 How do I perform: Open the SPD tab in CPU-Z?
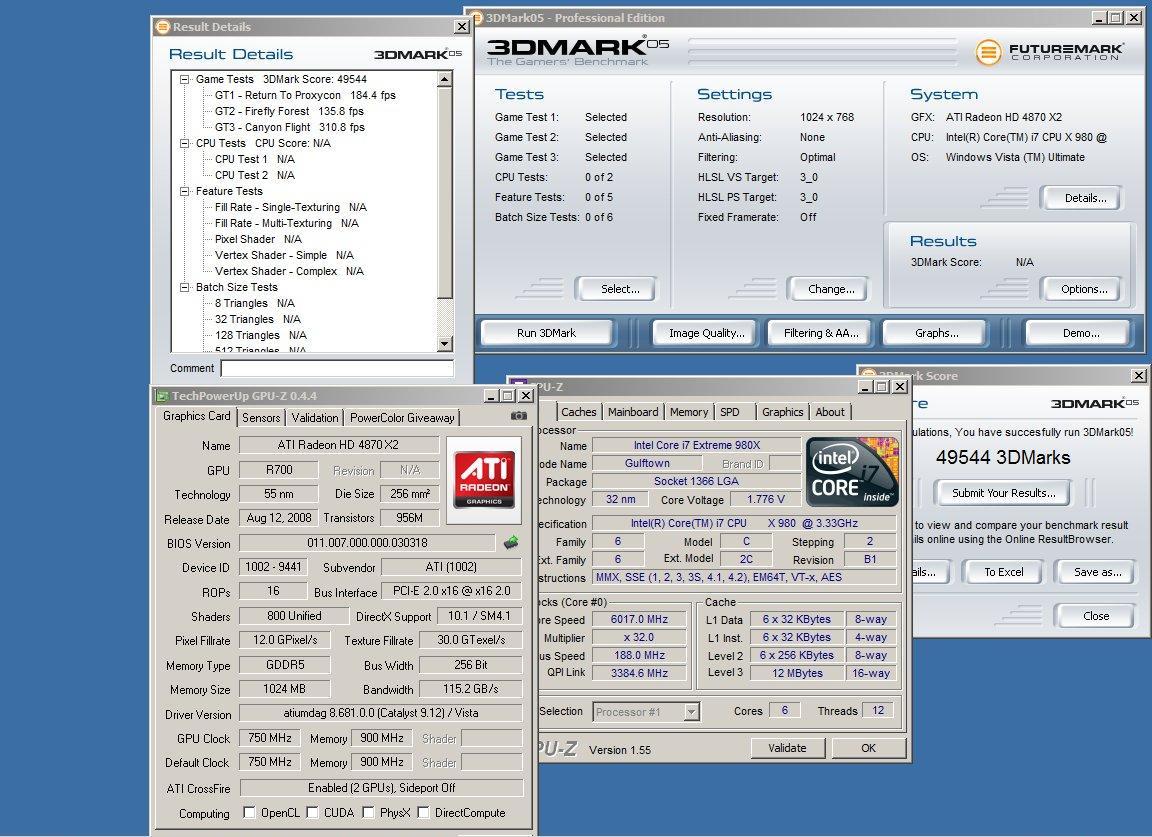point(730,412)
